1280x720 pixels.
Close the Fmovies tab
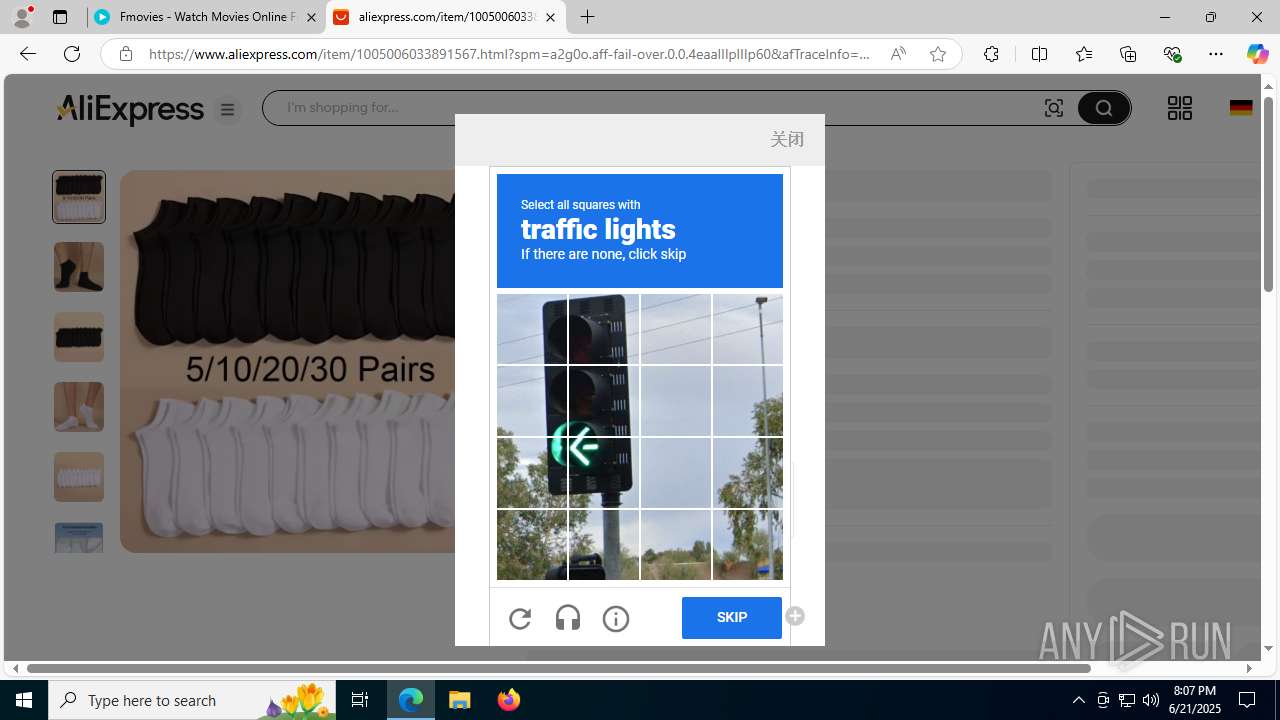click(311, 17)
